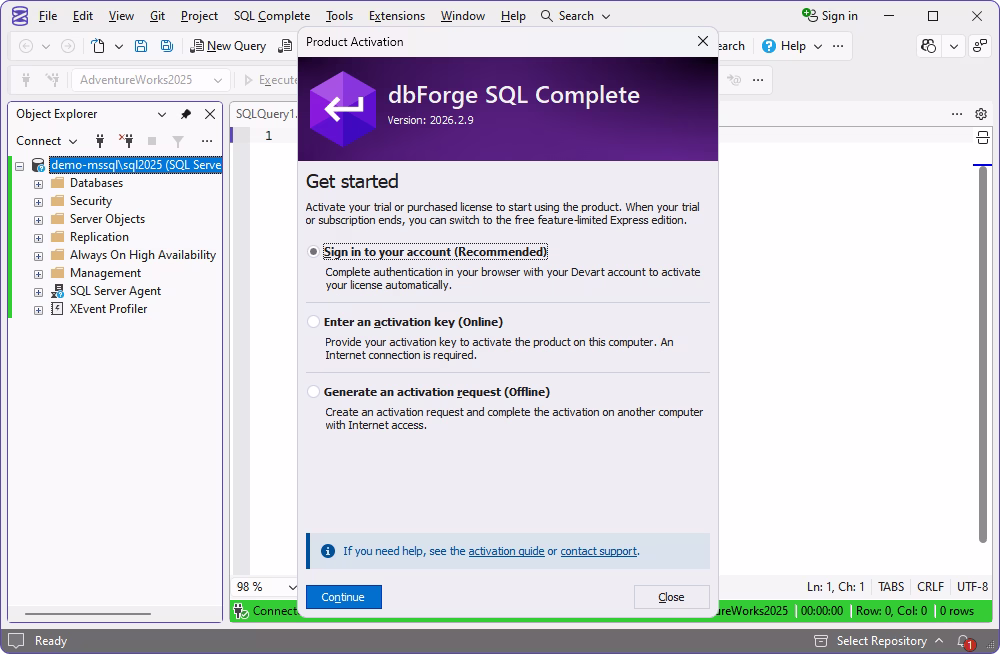Select the Always On High Availability folder
1000x654 pixels.
[x=143, y=255]
